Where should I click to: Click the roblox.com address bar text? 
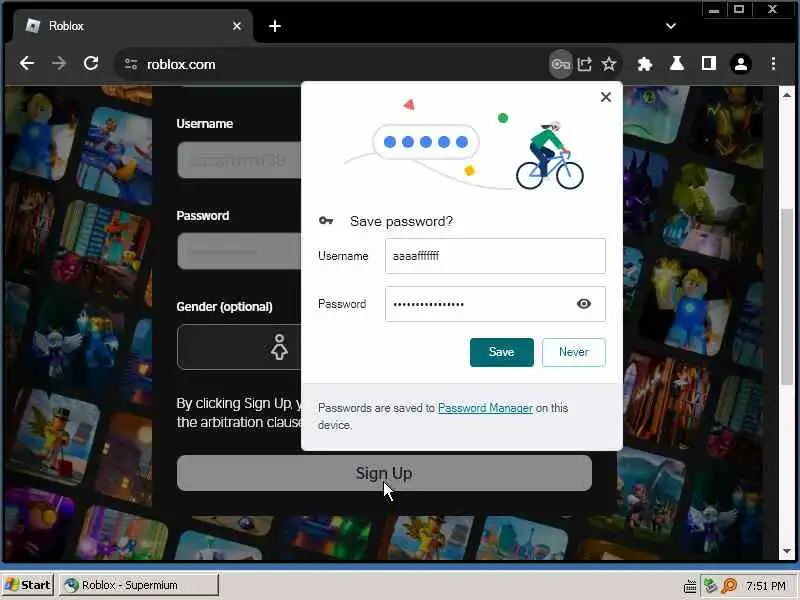coord(181,64)
